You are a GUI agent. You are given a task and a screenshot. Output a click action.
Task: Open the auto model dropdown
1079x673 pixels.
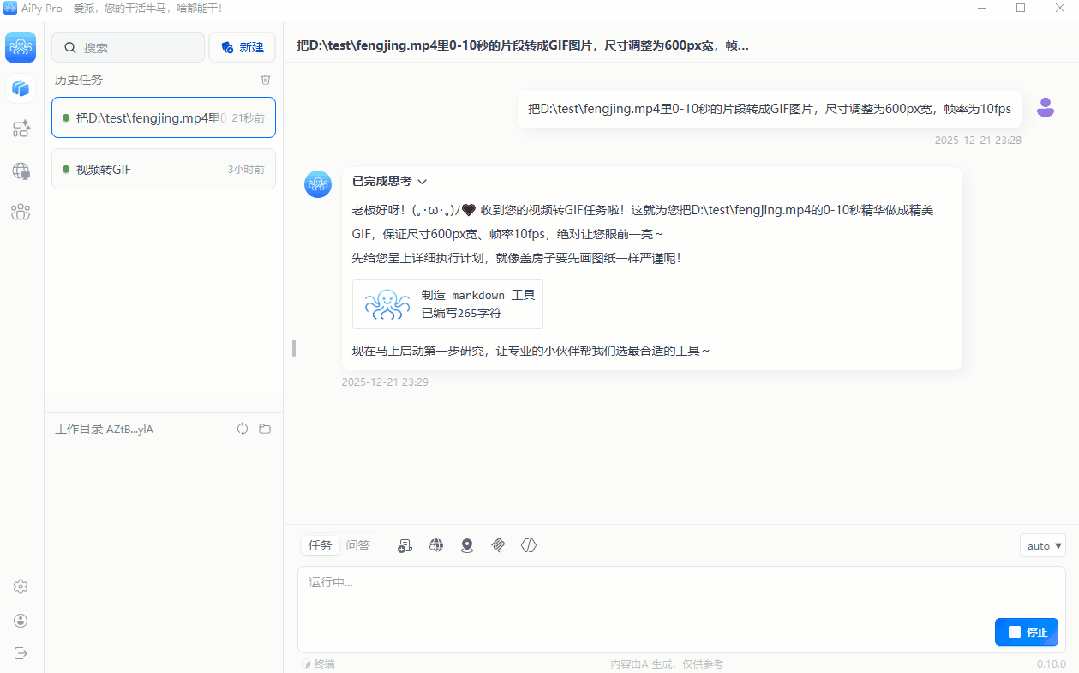1042,545
